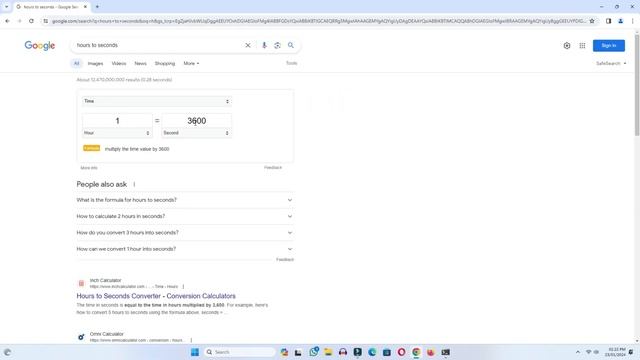Open File Explorer from the taskbar
Viewport: 640px width, 360px height.
coord(328,352)
